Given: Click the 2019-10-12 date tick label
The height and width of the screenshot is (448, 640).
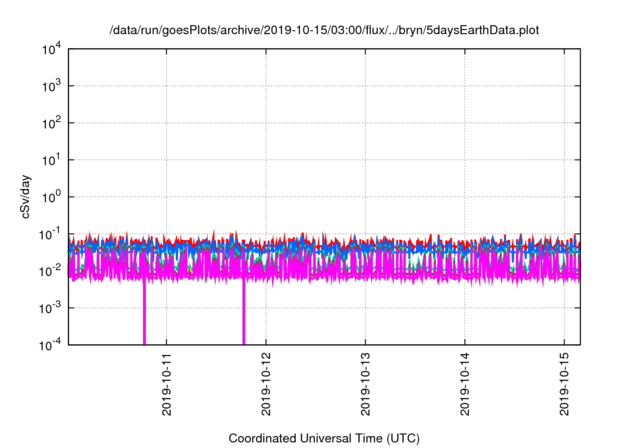Looking at the screenshot, I should 266,384.
